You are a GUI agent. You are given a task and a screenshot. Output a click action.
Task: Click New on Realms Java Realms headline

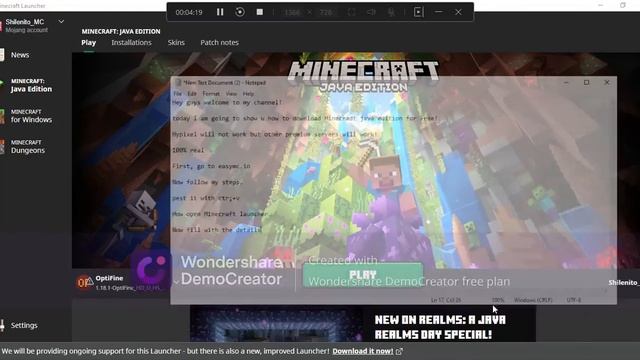tap(440, 327)
